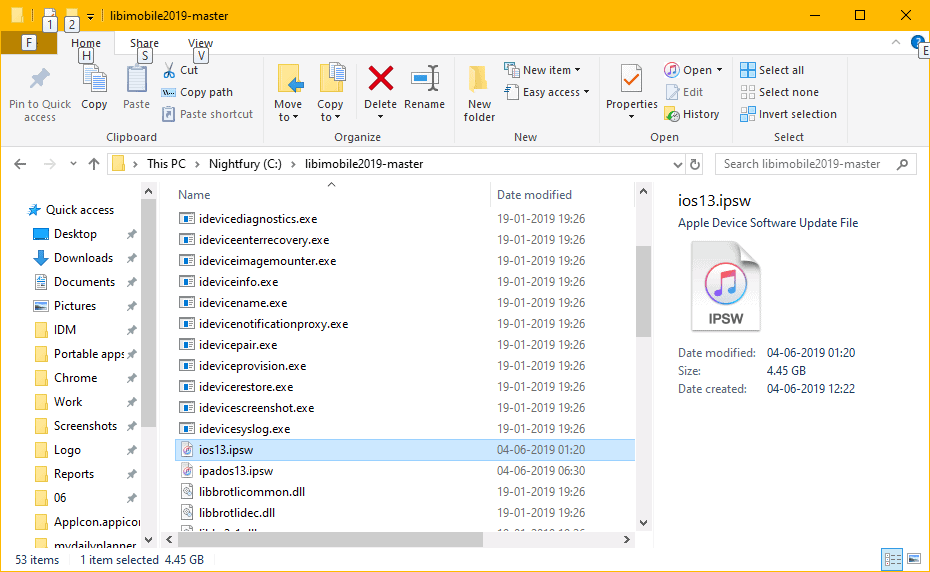Click Nightfury (C:) in the address bar
Image resolution: width=930 pixels, height=572 pixels.
(245, 164)
